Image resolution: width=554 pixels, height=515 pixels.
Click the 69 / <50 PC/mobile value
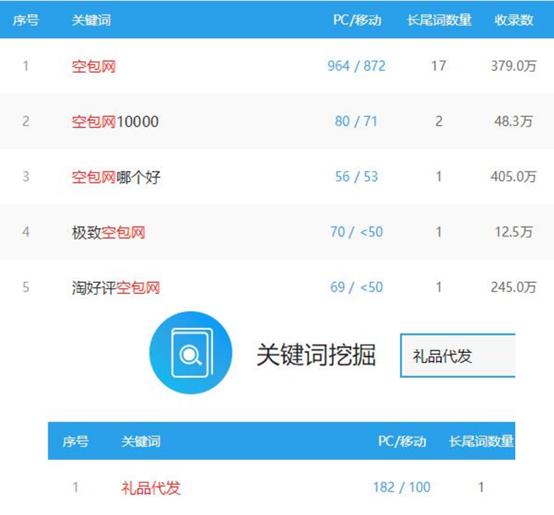[x=356, y=287]
